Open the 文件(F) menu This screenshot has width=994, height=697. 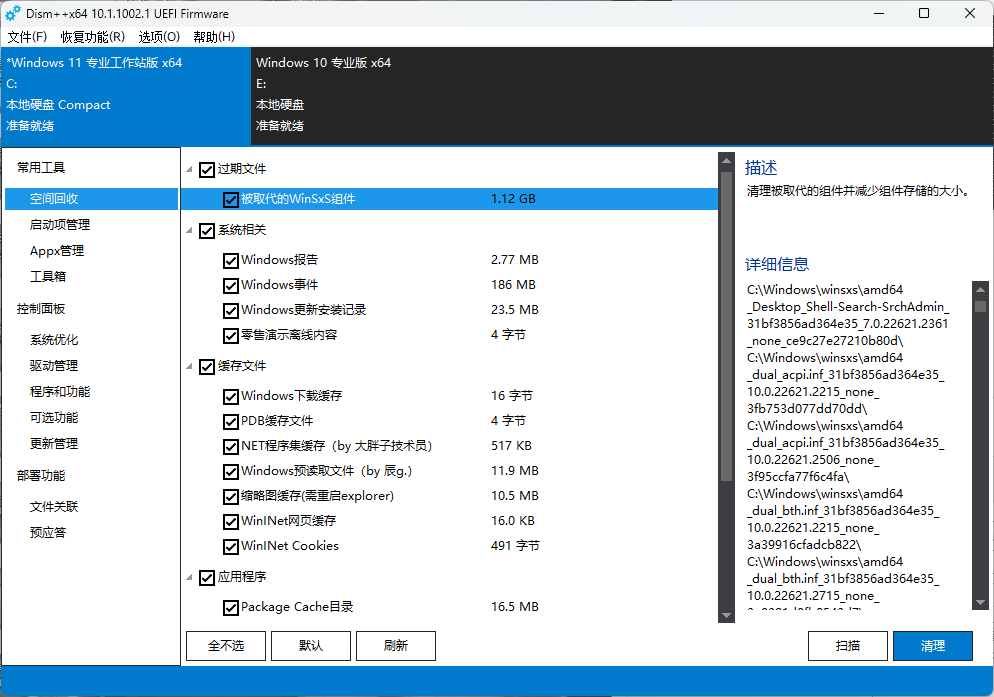(27, 37)
